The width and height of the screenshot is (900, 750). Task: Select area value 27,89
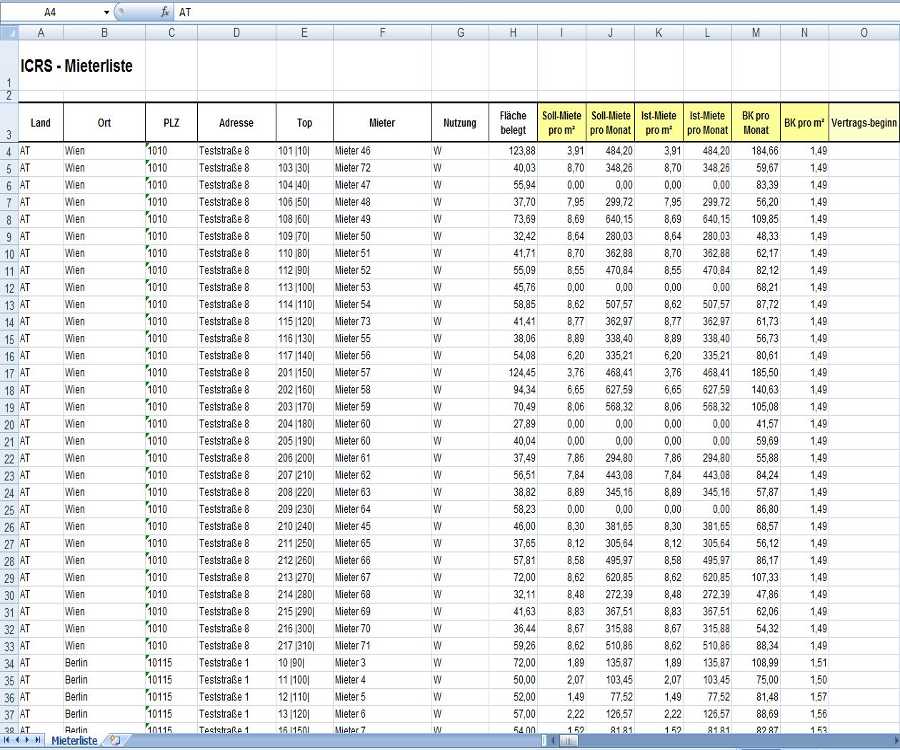click(x=513, y=424)
